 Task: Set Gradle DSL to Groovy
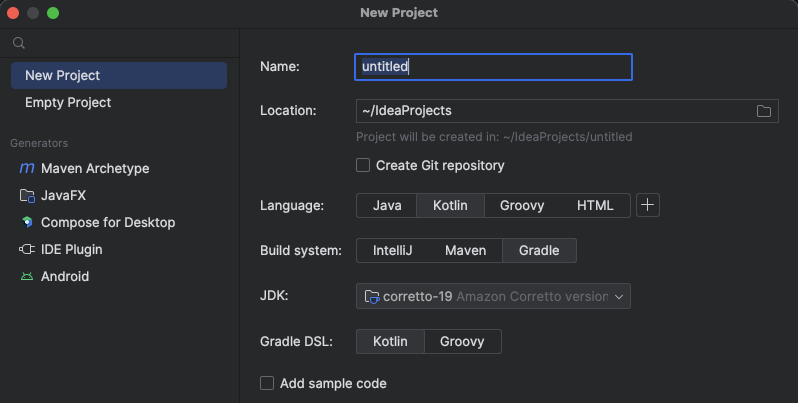point(462,341)
